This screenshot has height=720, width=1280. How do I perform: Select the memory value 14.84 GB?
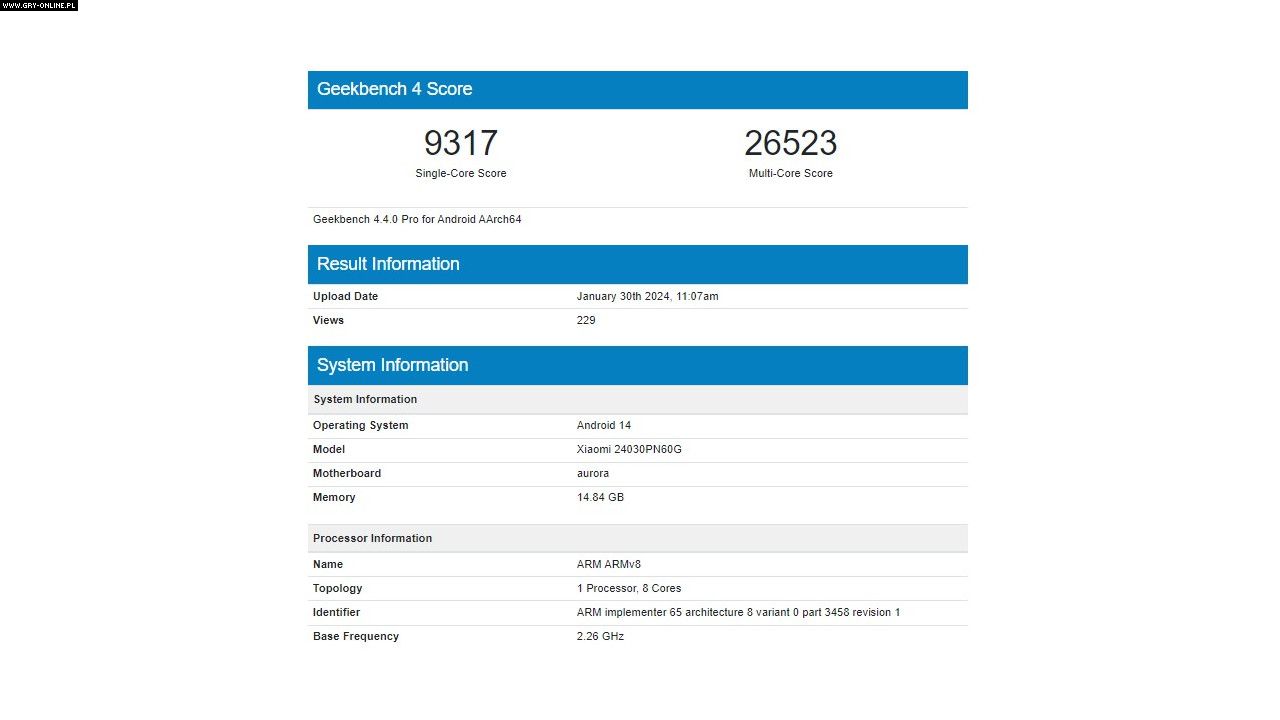pos(600,498)
